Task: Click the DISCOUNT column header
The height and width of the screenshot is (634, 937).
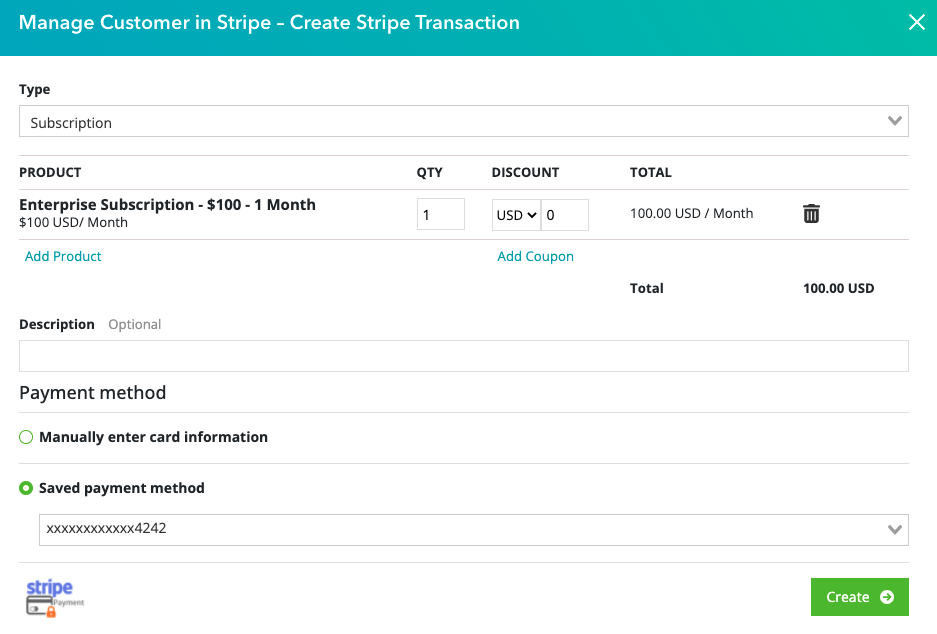Action: [525, 173]
